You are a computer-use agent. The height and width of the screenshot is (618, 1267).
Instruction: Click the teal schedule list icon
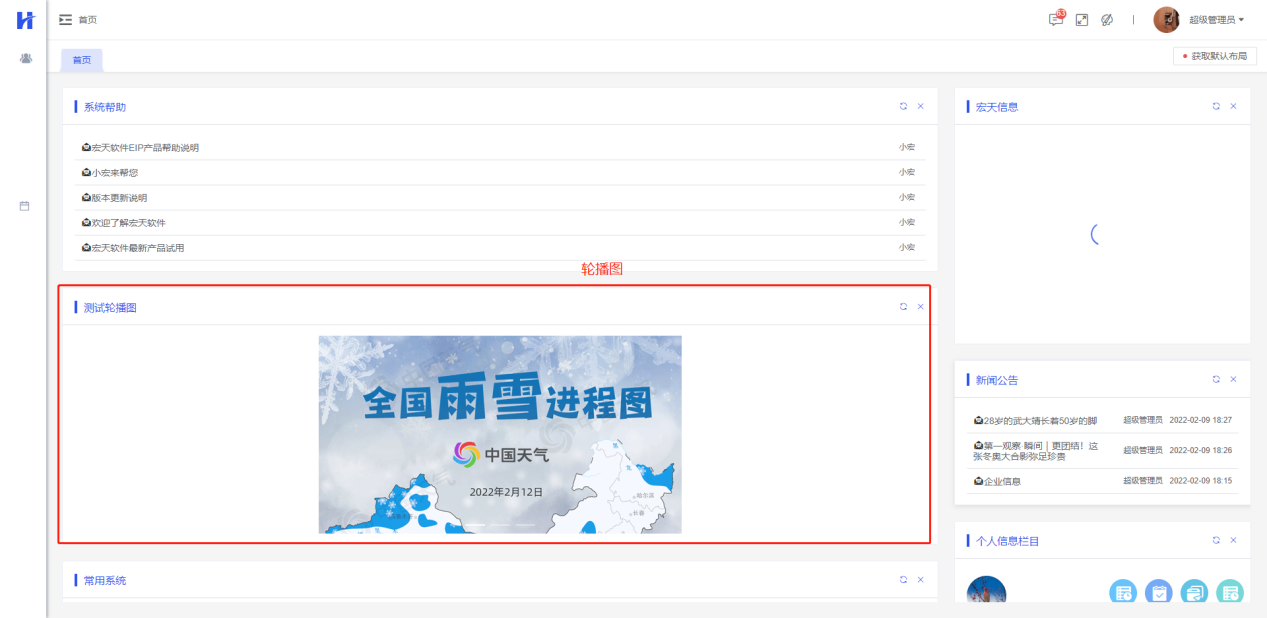[1230, 592]
